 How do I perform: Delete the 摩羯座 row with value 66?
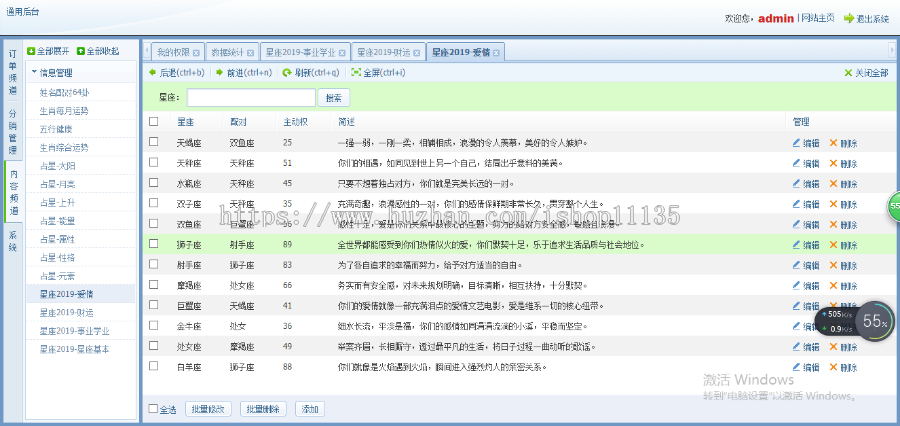click(x=843, y=285)
